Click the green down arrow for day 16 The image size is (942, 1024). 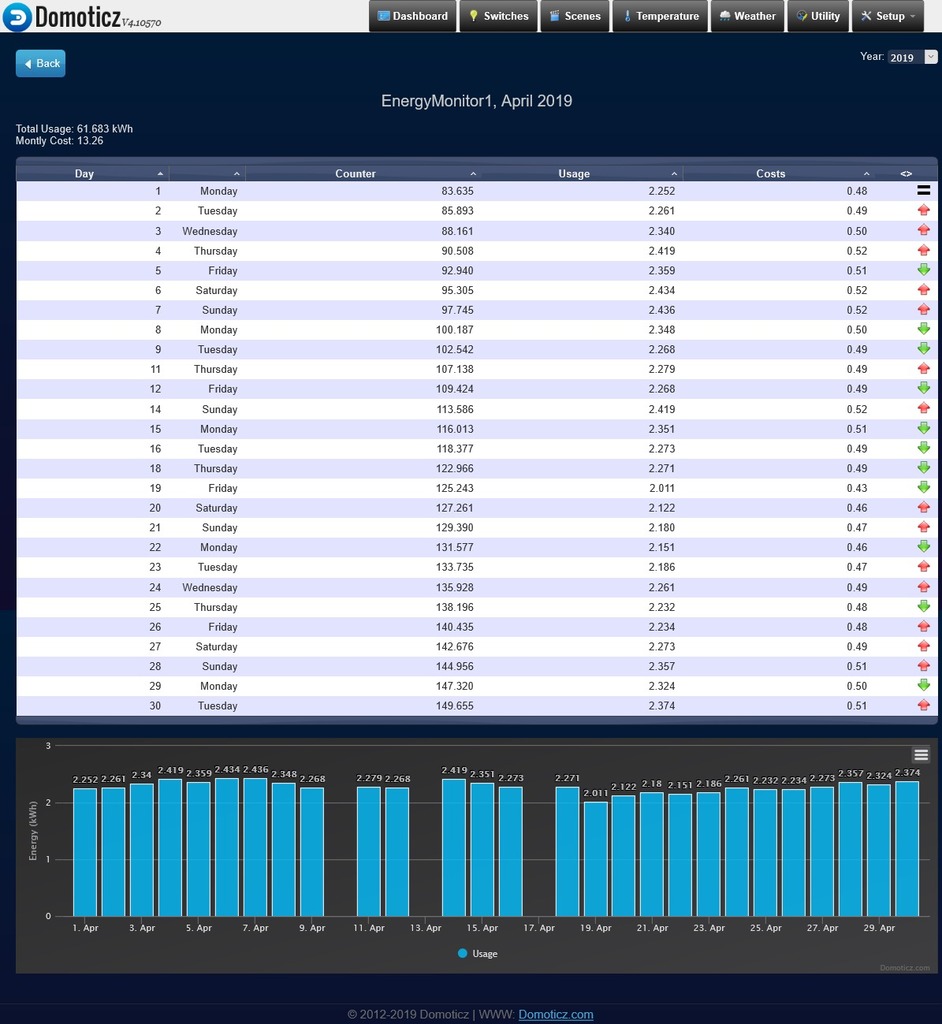[x=923, y=448]
